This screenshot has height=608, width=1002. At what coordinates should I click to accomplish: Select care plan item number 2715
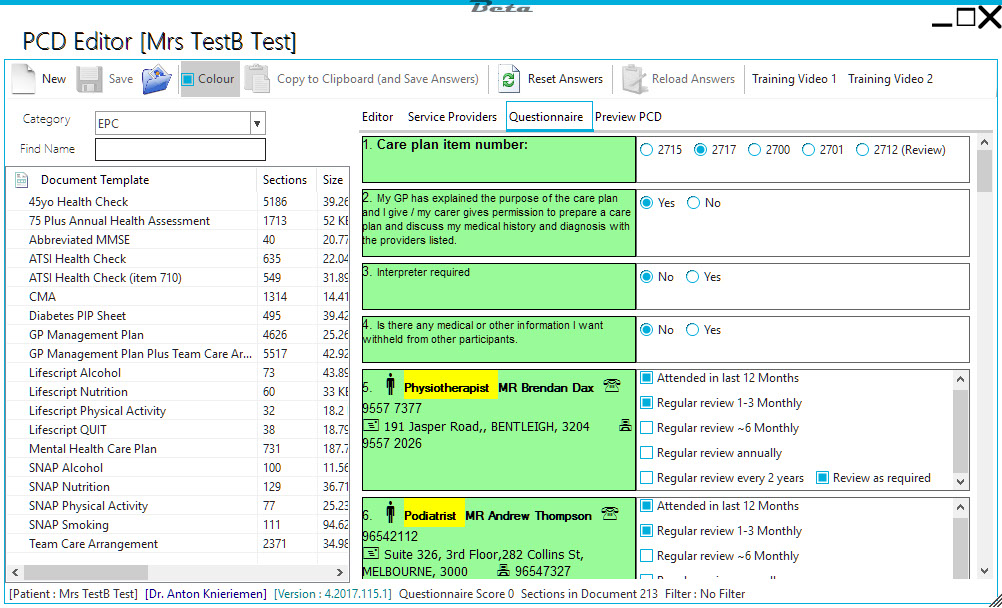click(x=647, y=150)
